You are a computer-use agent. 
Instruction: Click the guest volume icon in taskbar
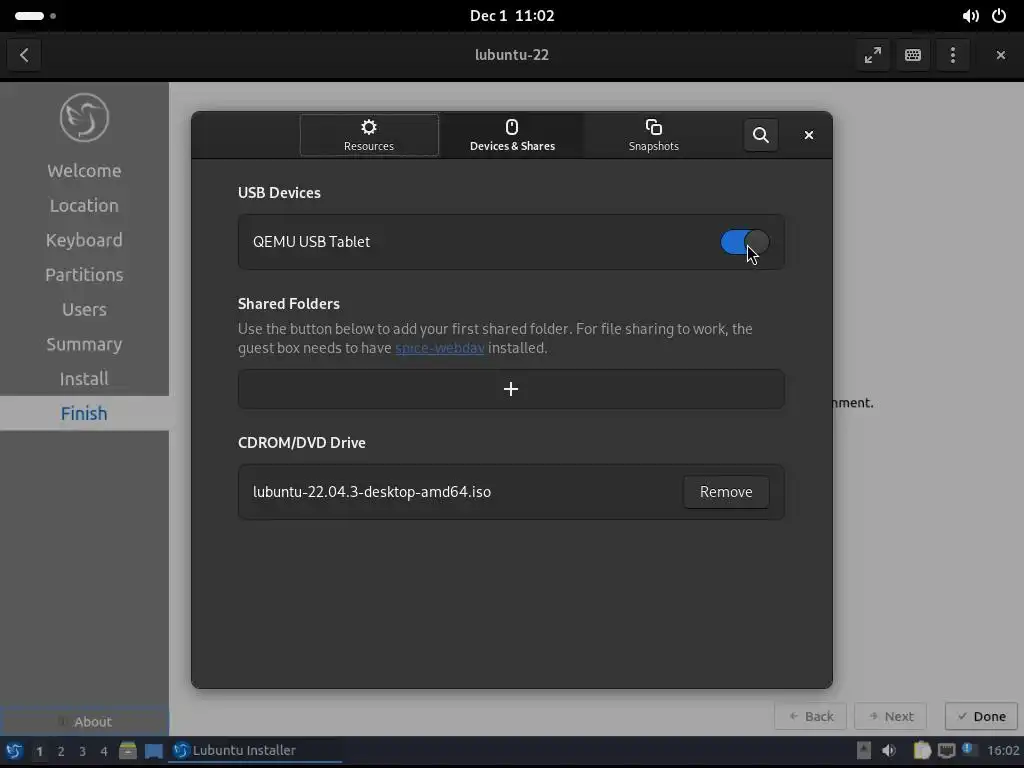coord(889,751)
